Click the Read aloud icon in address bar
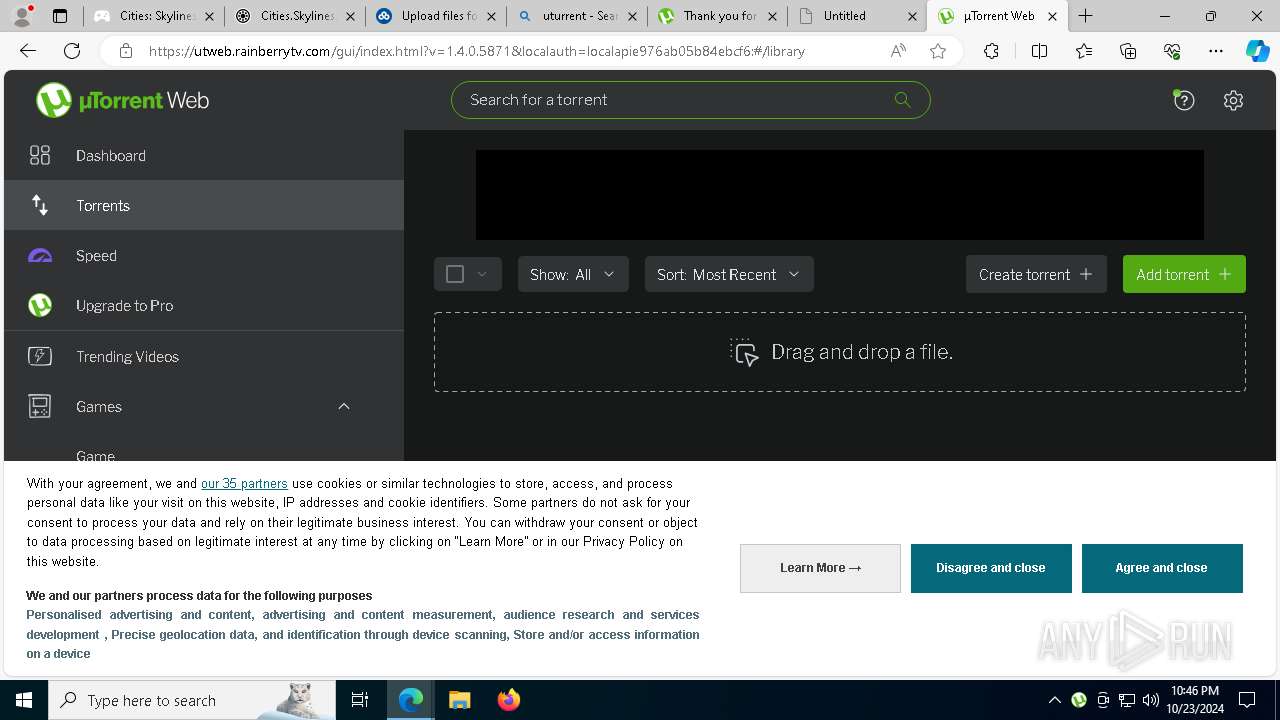Screen dimensions: 1280x720 click(898, 51)
